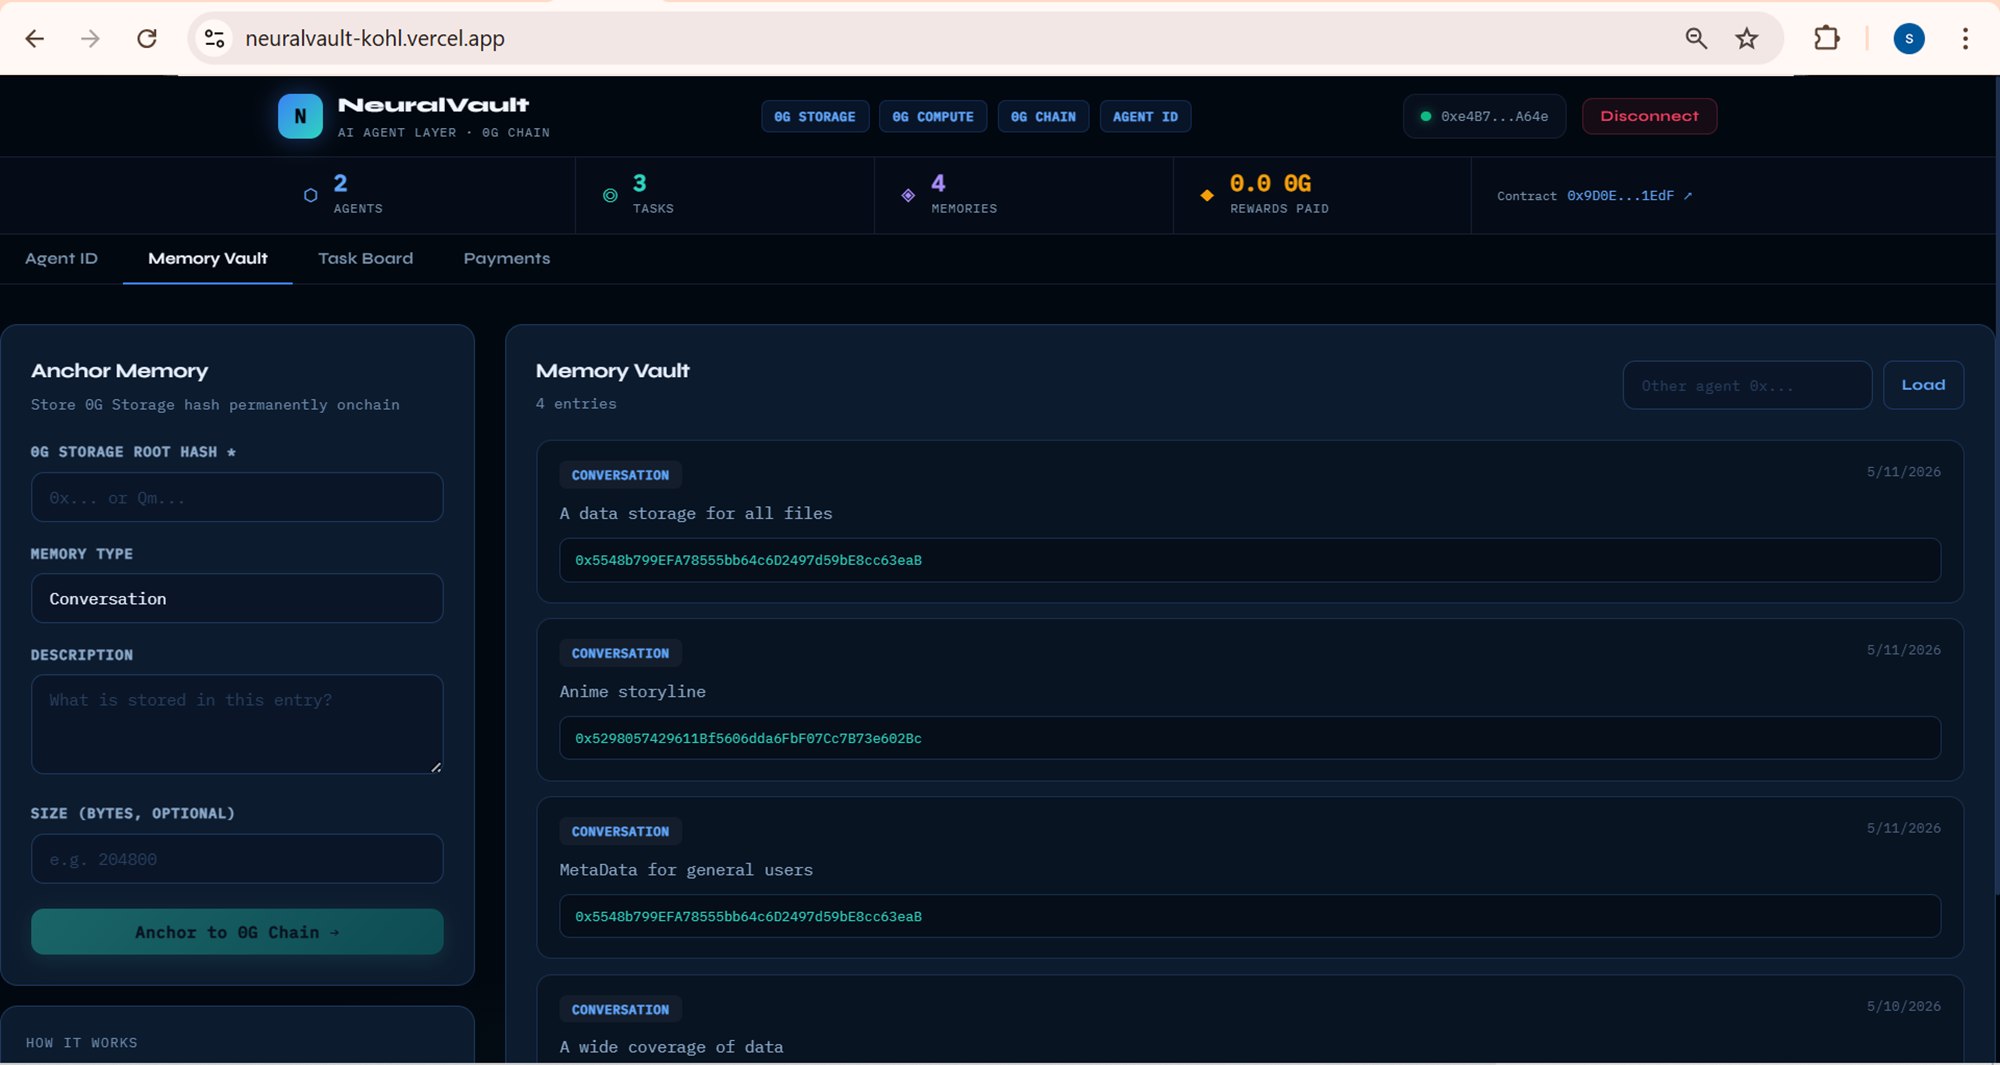Viewport: 2000px width, 1065px height.
Task: Open site information icon in address bar
Action: coord(214,38)
